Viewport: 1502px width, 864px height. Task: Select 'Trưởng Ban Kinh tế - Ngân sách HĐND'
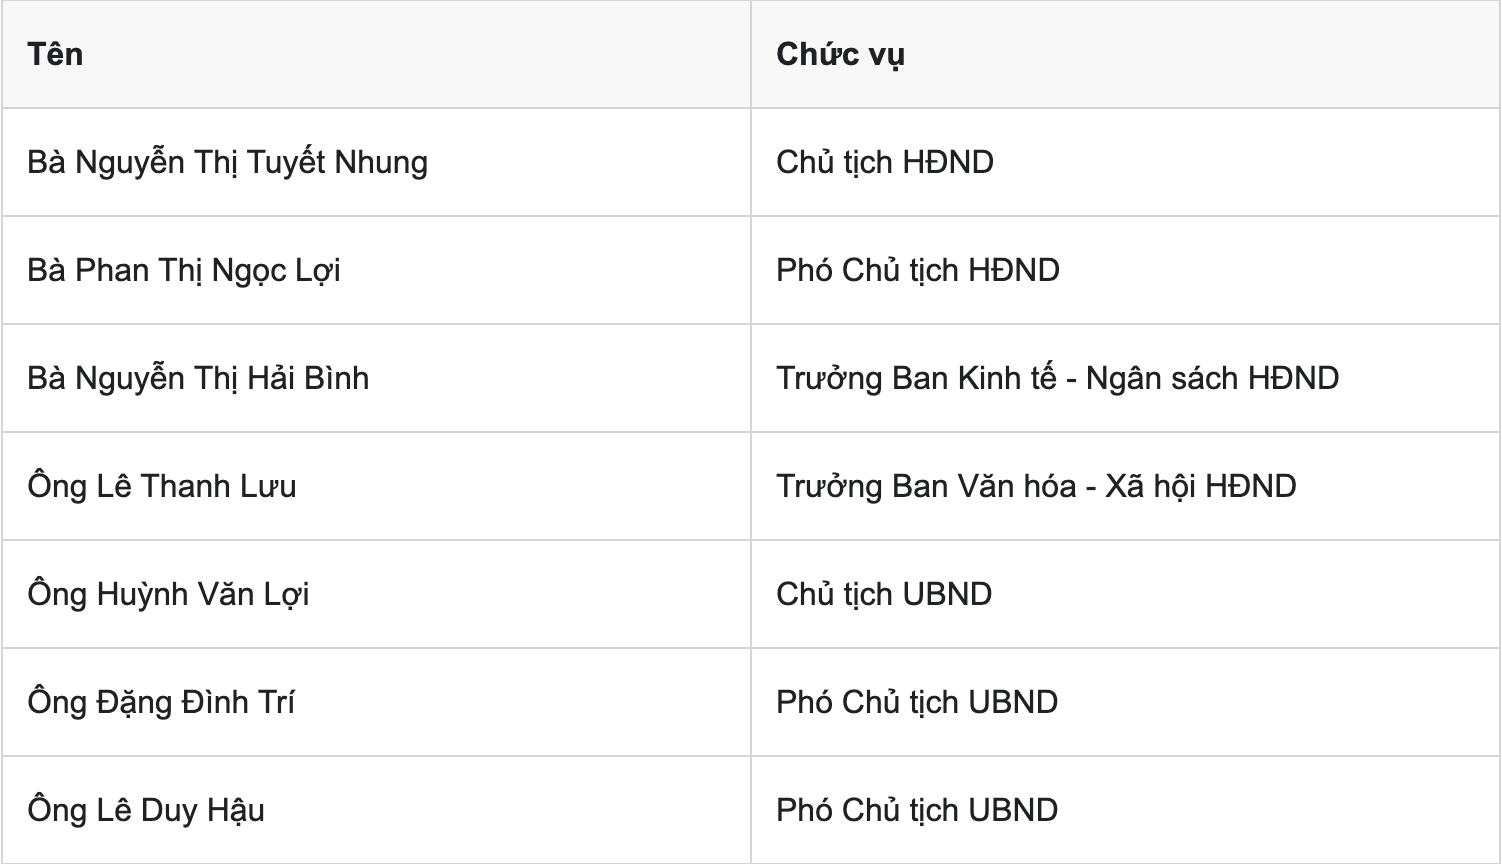point(1058,378)
